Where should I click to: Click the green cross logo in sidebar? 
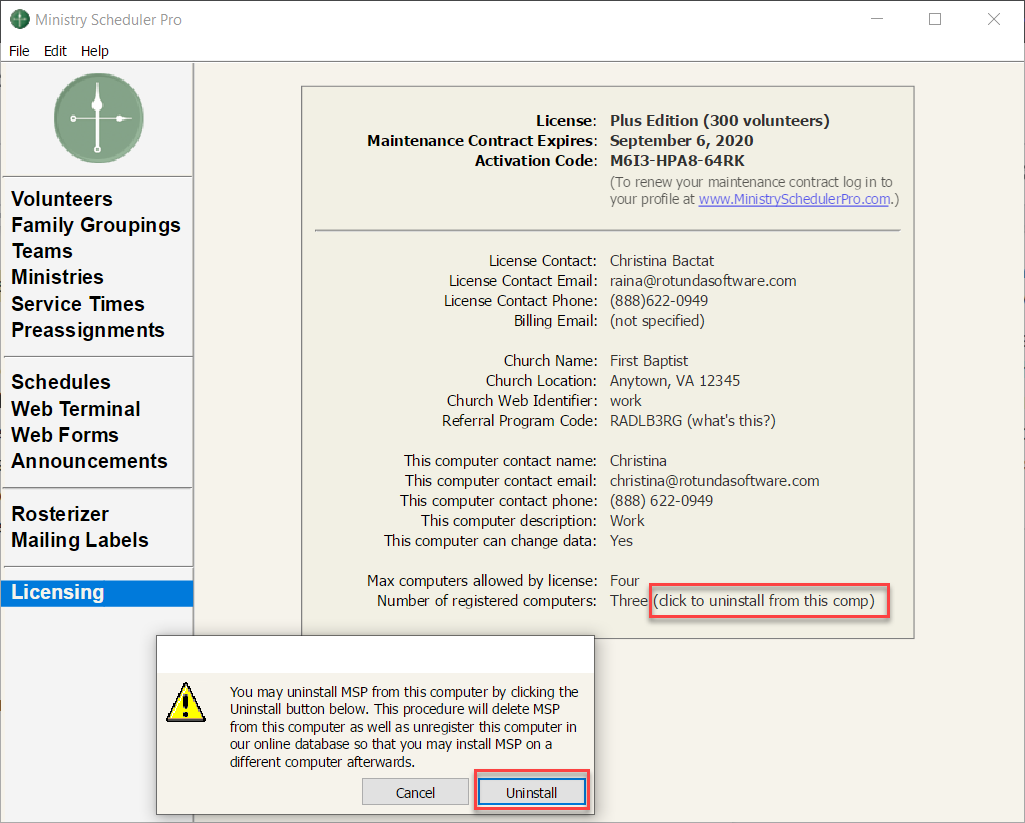(x=99, y=118)
